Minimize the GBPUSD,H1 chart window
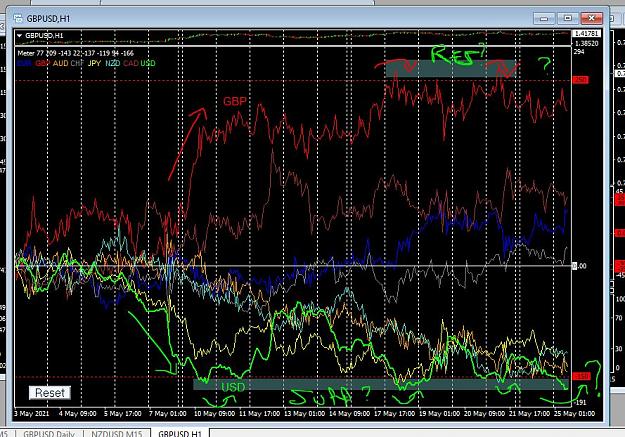 pyautogui.click(x=544, y=18)
